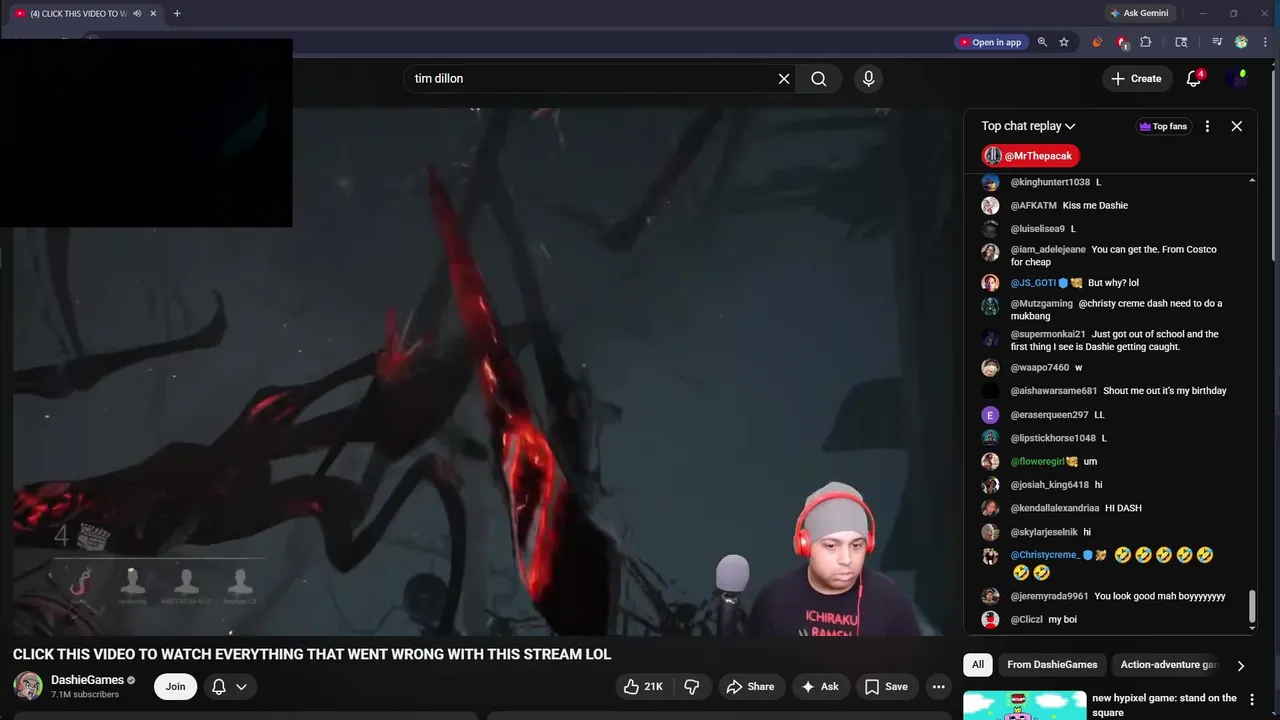This screenshot has width=1280, height=720.
Task: Select the From DashieGames chip
Action: click(x=1052, y=665)
